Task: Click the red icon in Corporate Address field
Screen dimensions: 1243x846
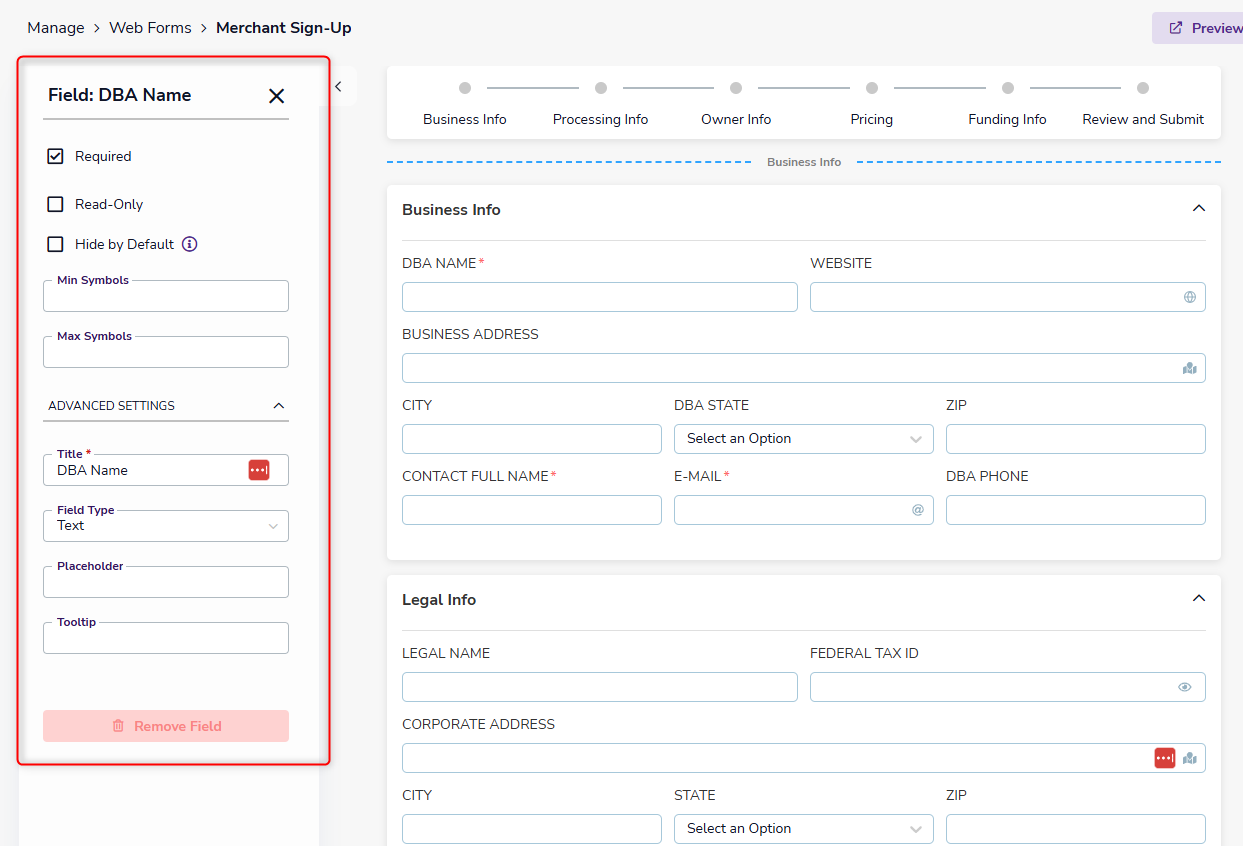Action: [x=1165, y=758]
